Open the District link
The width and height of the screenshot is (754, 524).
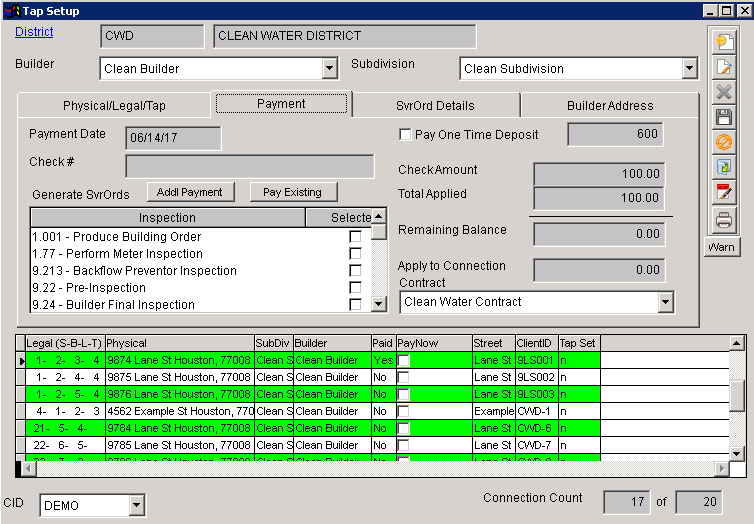(x=34, y=32)
